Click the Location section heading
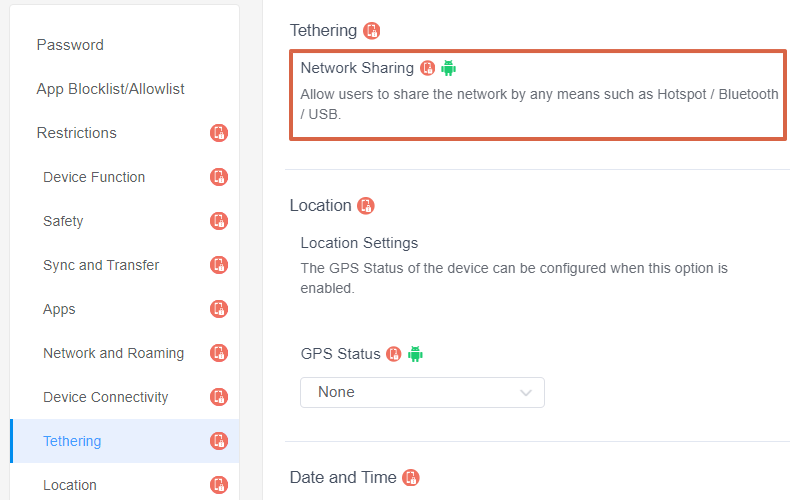The height and width of the screenshot is (500, 790). pos(320,206)
